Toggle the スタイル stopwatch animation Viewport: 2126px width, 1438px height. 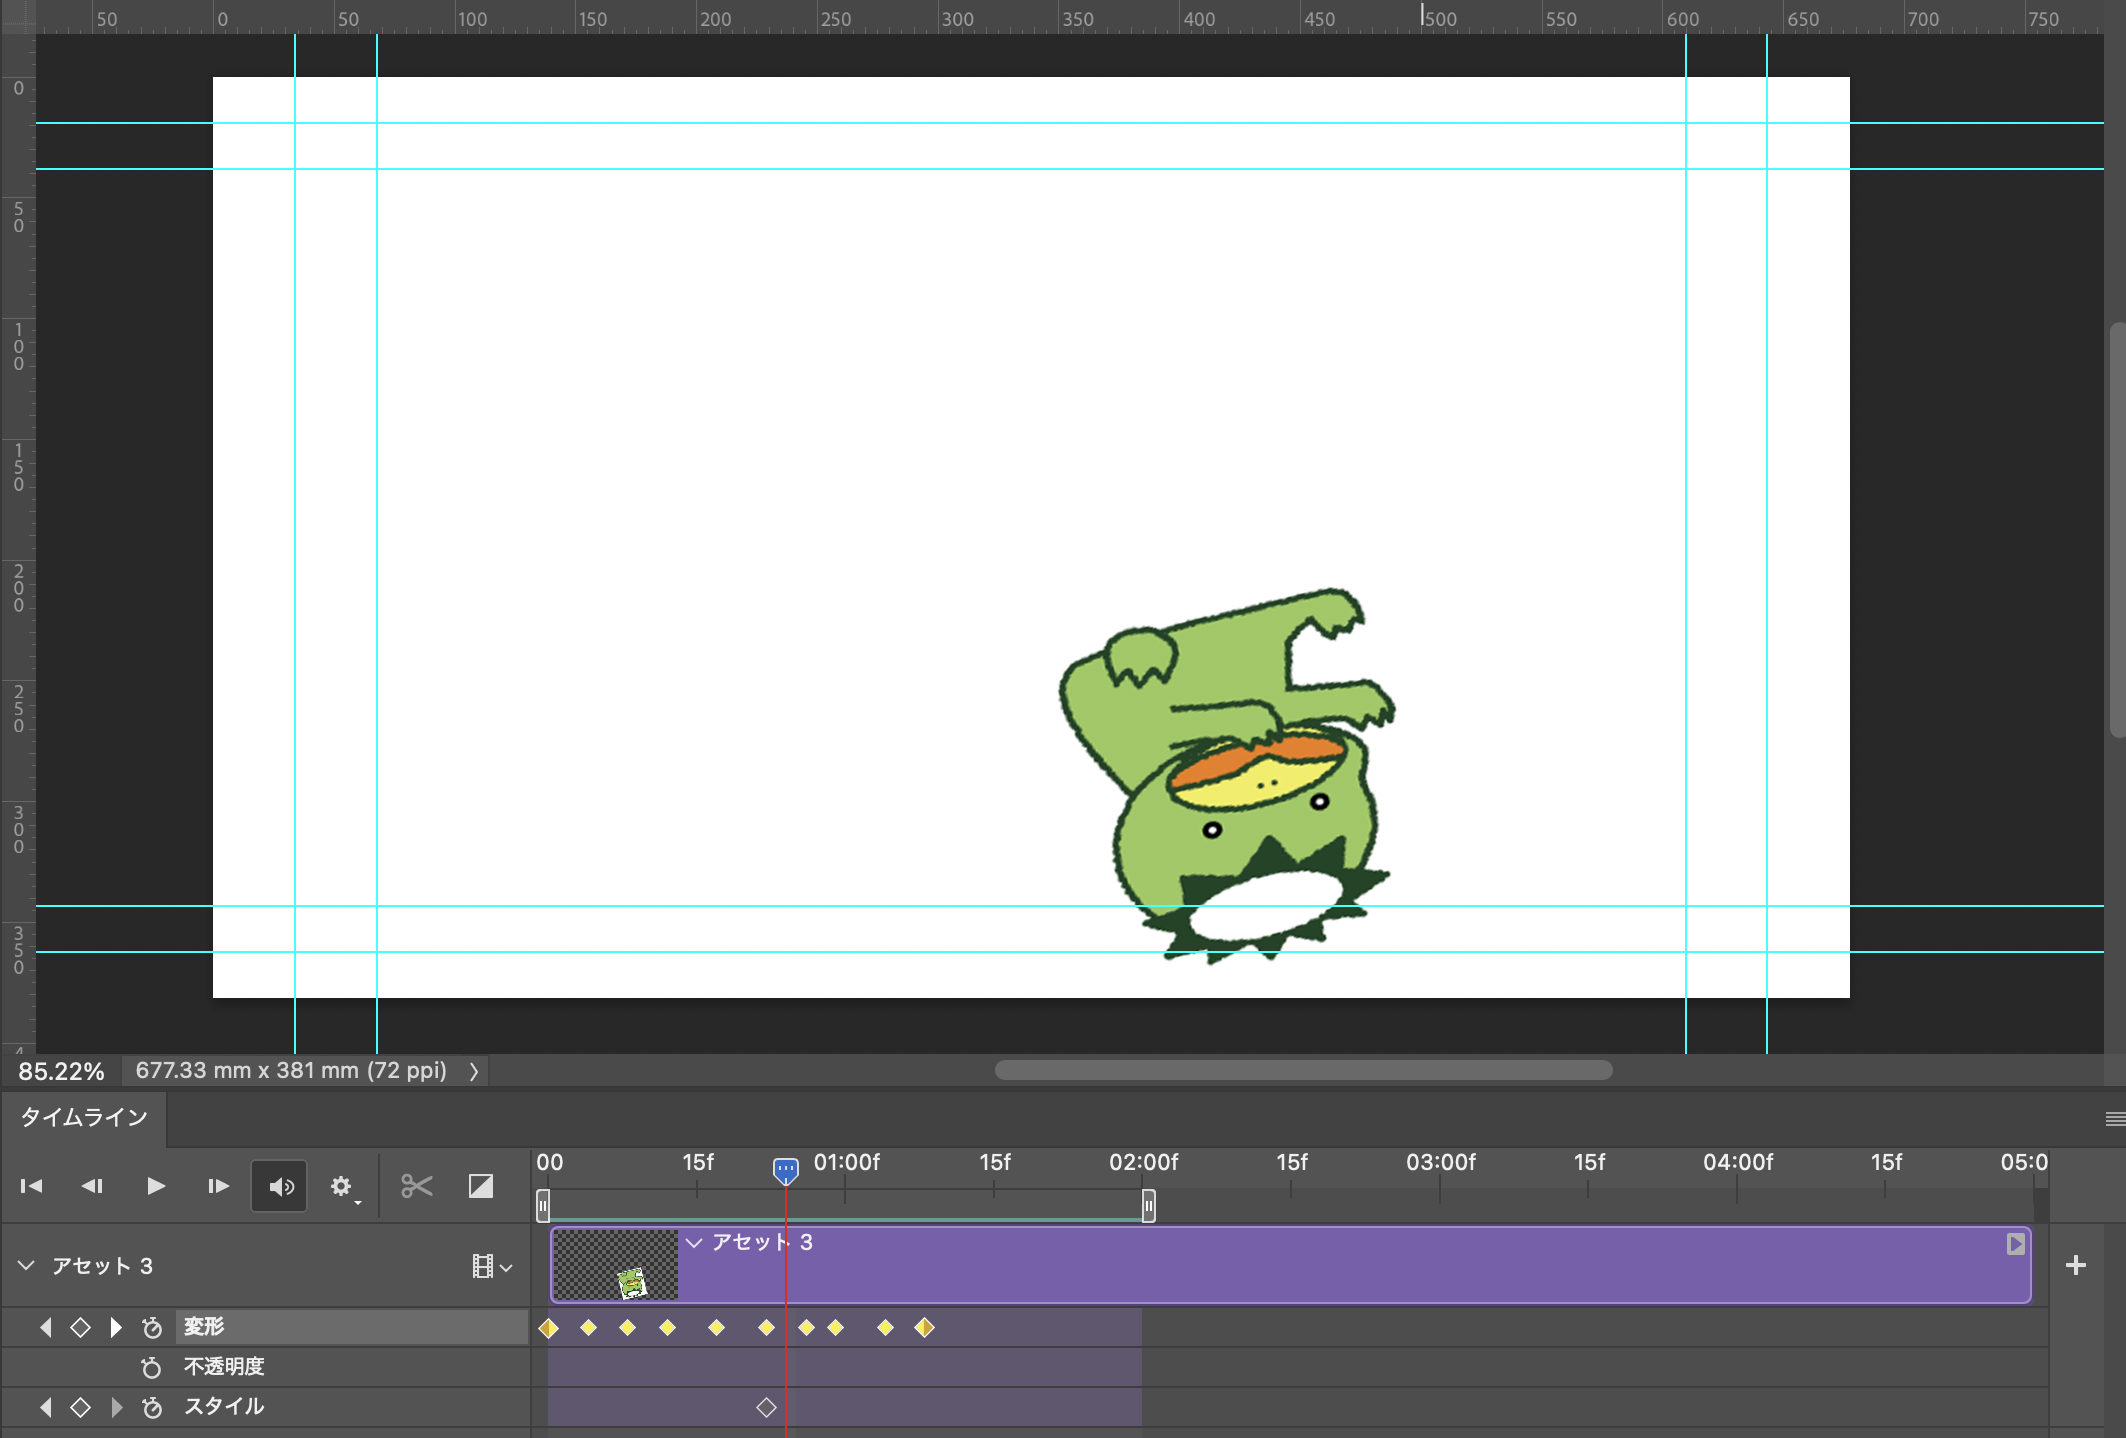[x=152, y=1407]
